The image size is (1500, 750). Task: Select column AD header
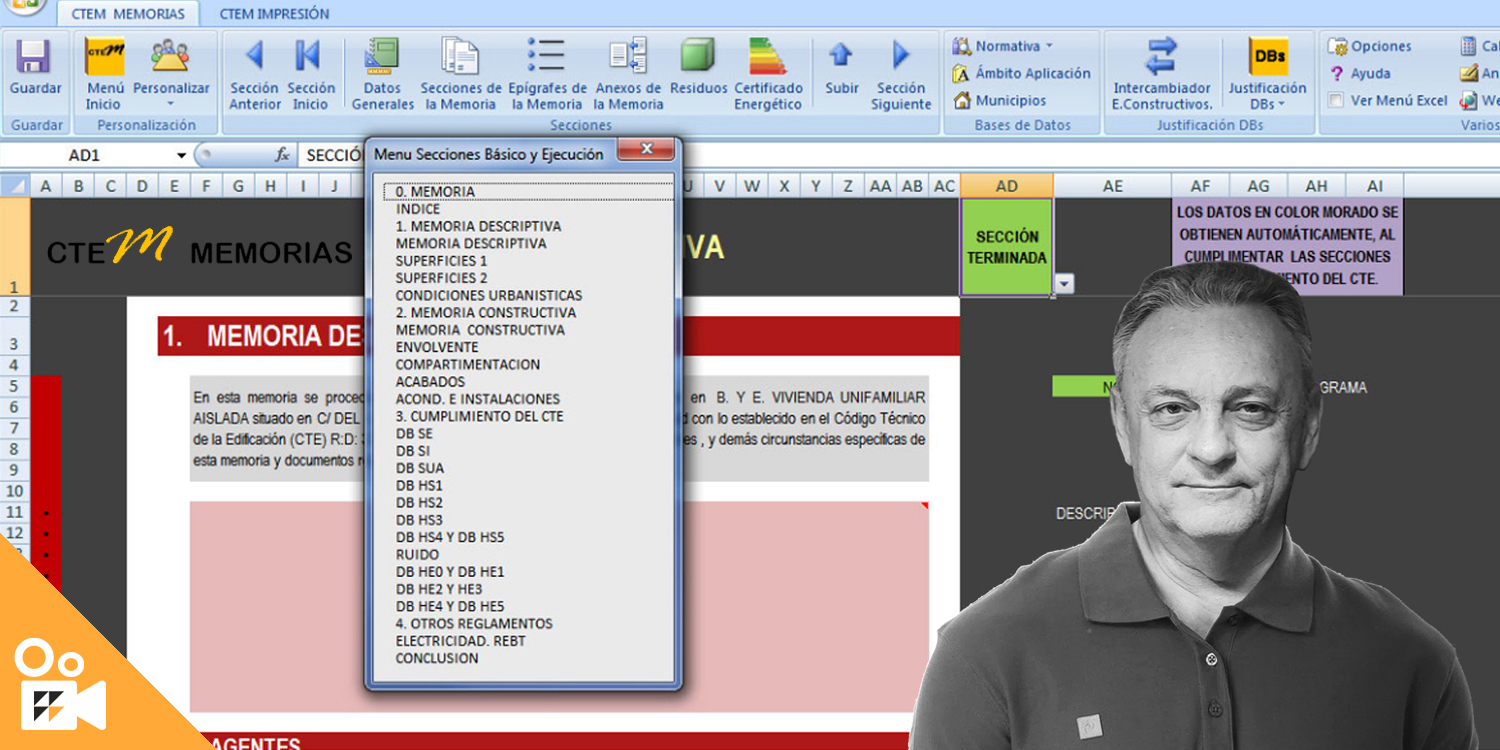click(1006, 186)
